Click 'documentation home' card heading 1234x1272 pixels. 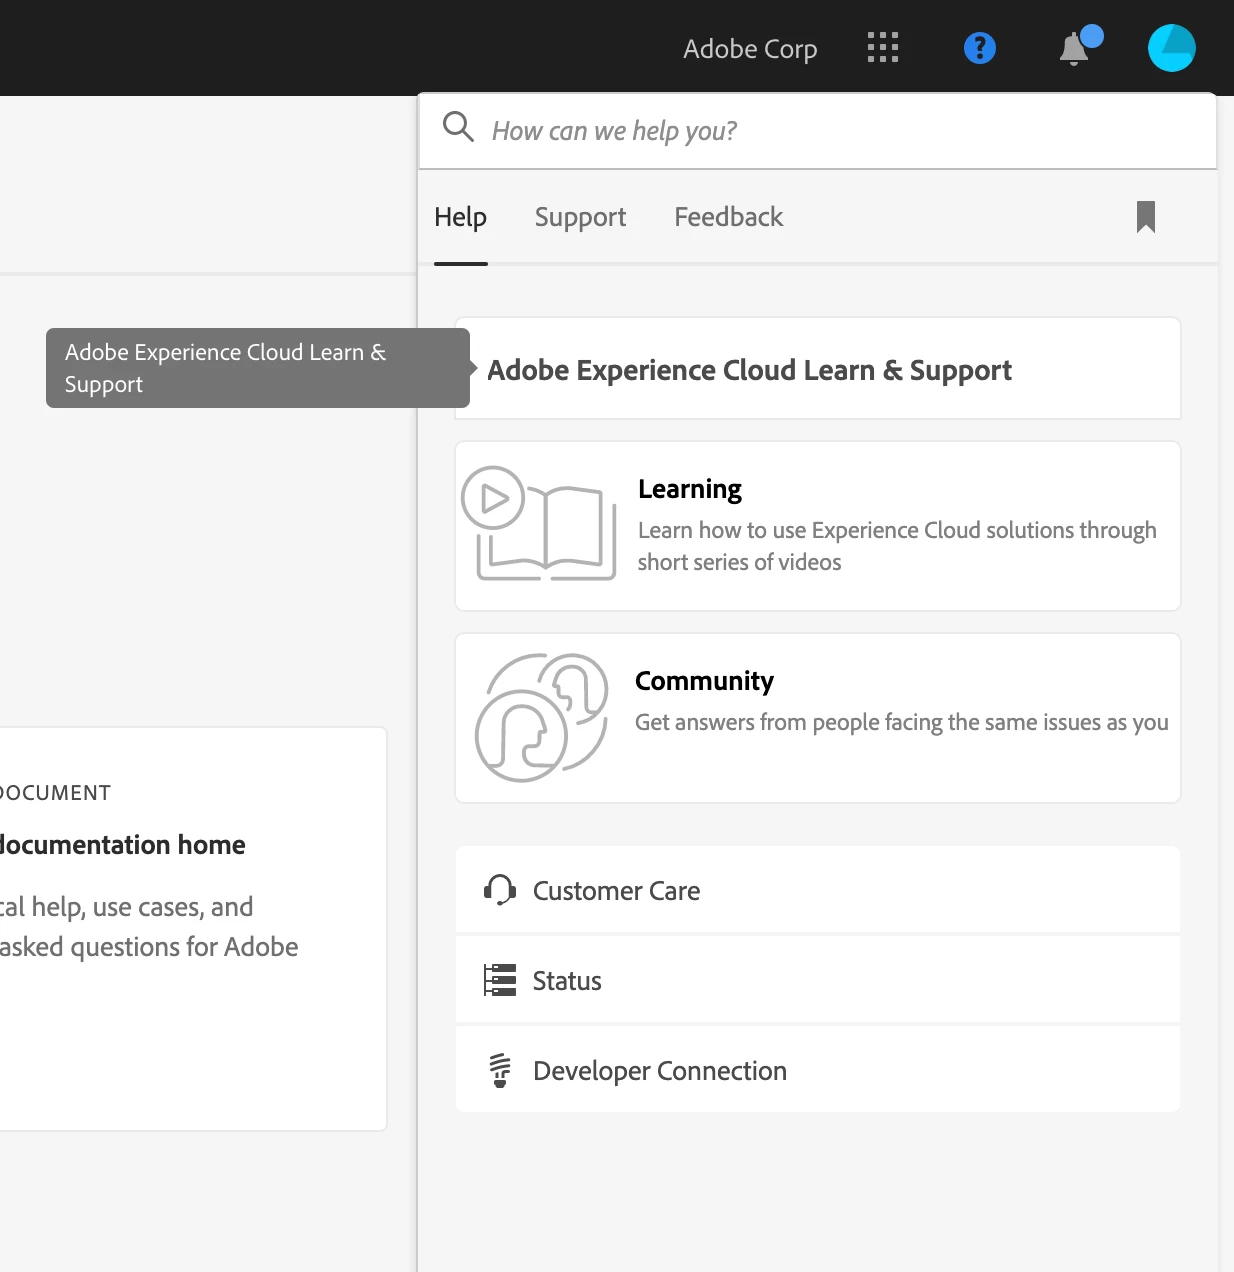click(x=122, y=845)
